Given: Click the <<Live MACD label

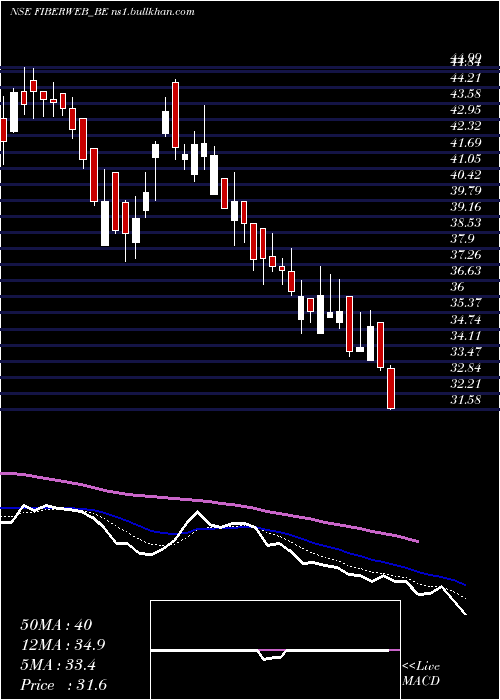Looking at the screenshot, I should click(421, 674).
